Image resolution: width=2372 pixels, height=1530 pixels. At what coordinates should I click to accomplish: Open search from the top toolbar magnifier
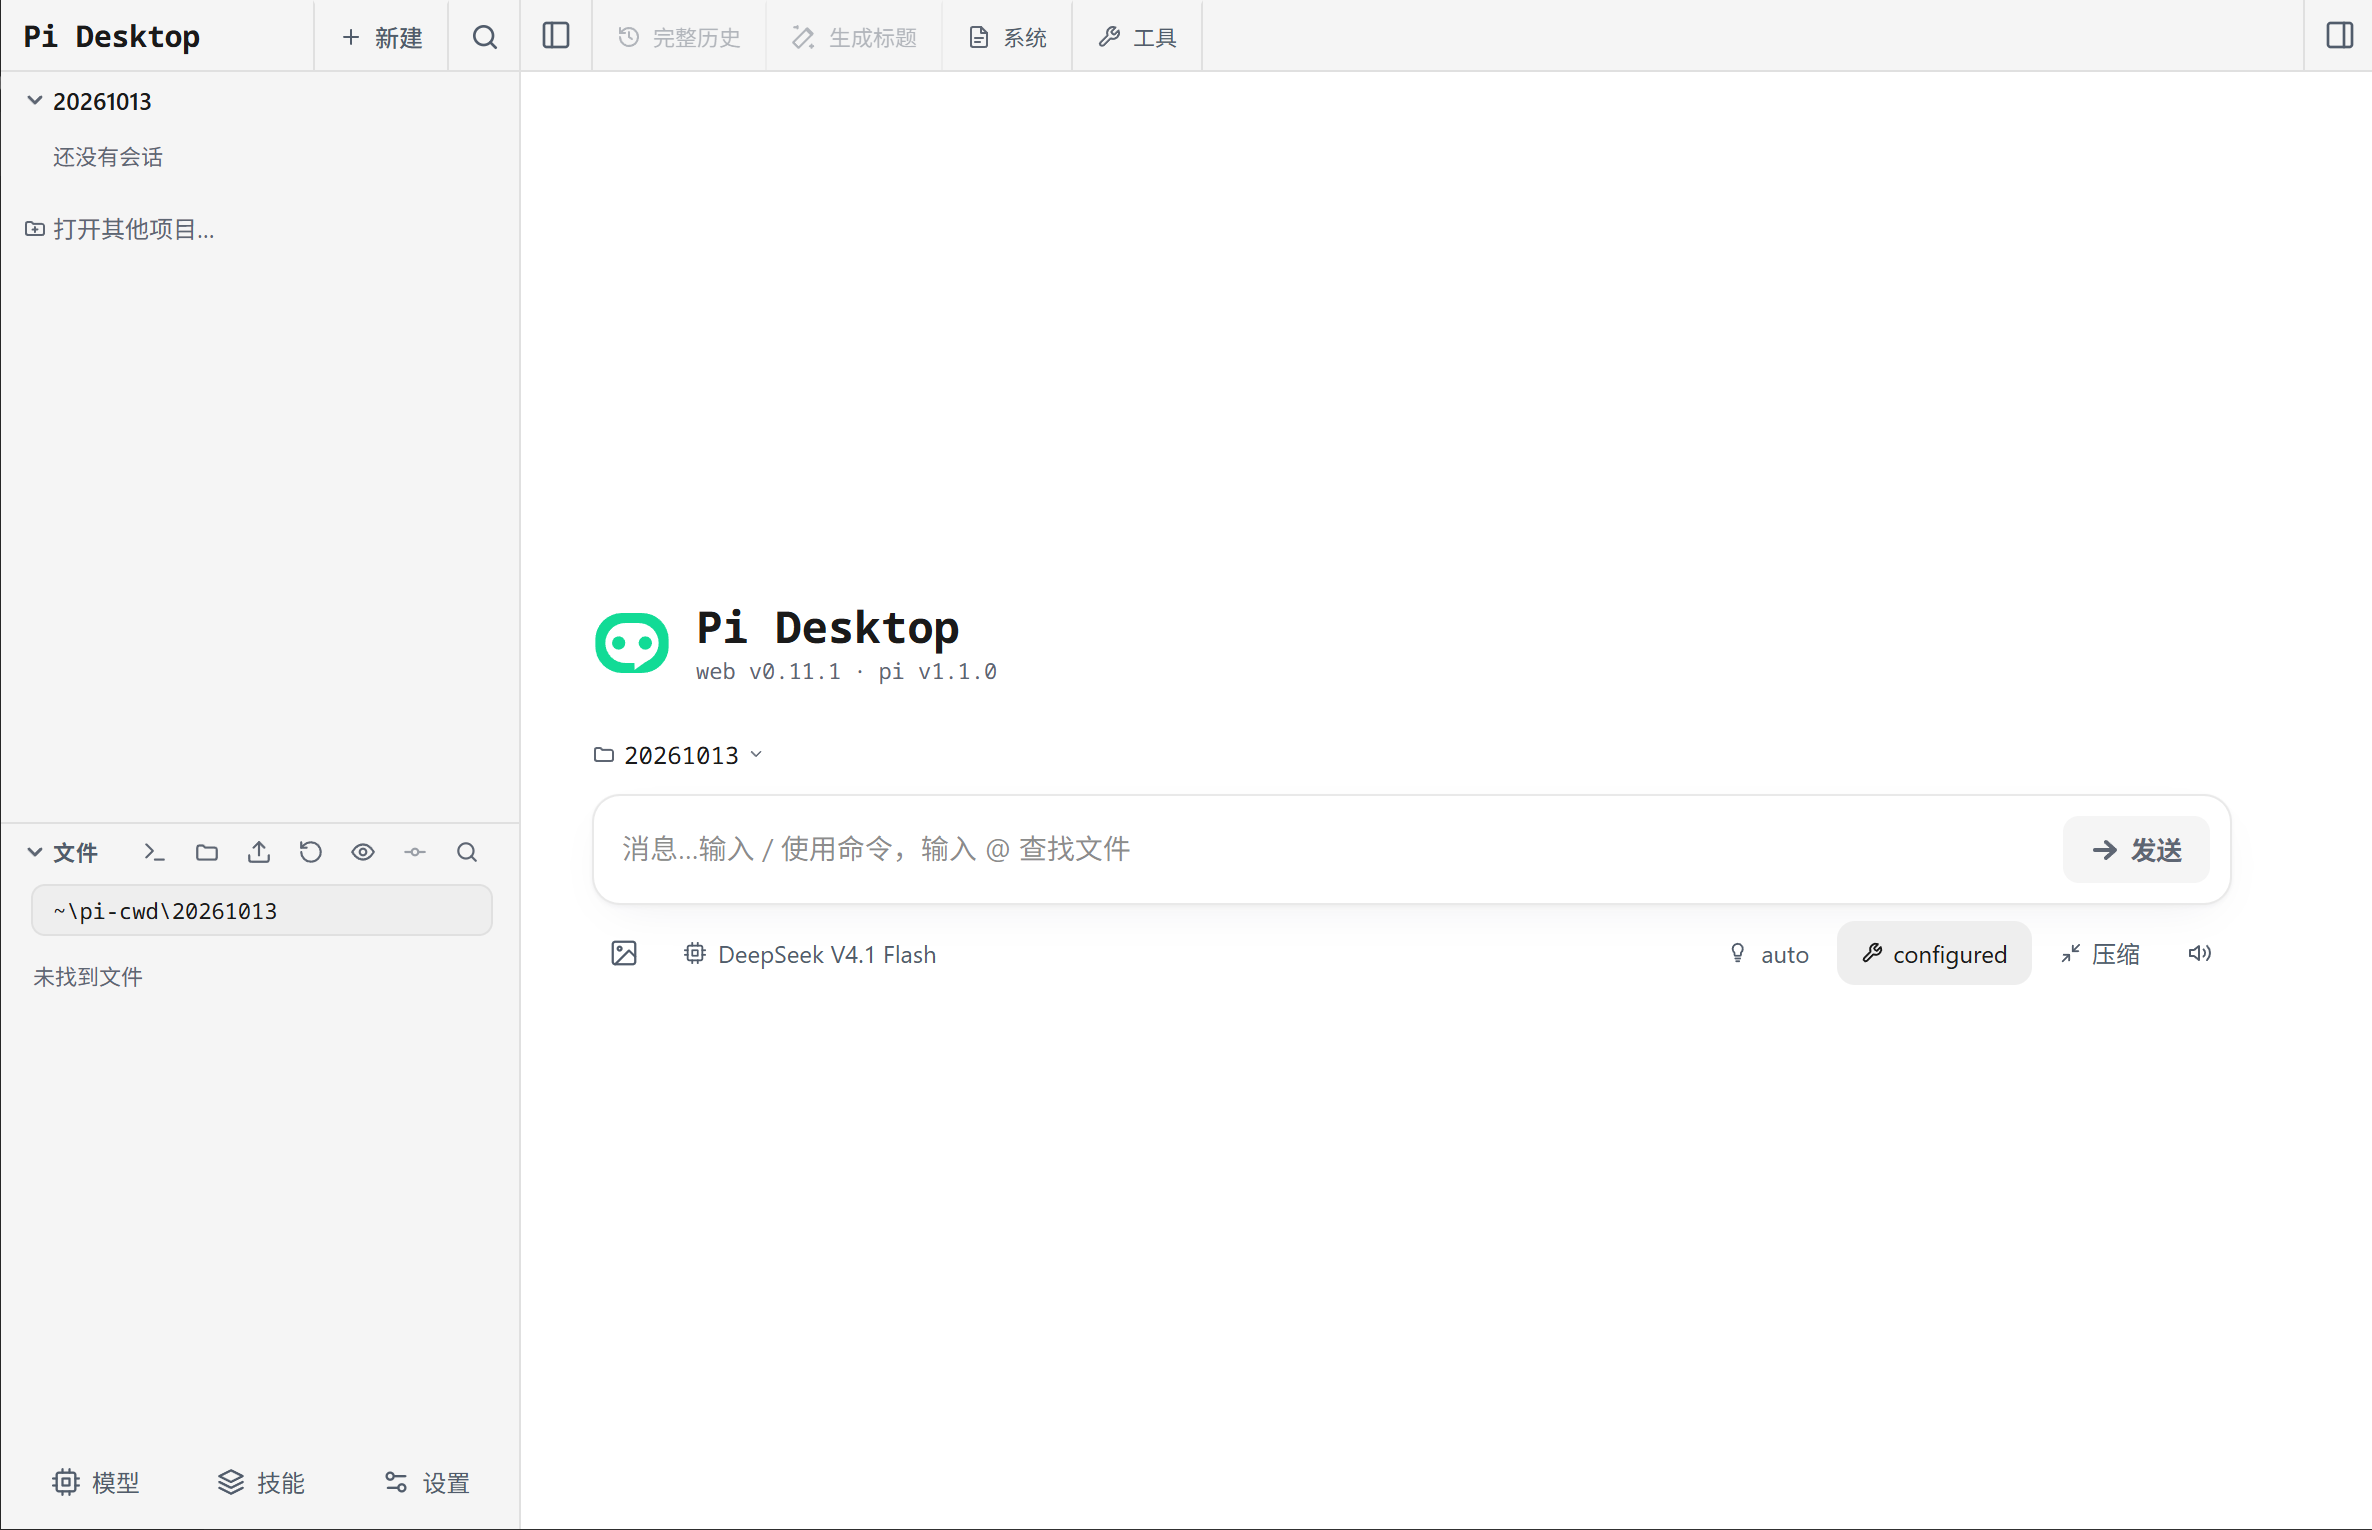click(485, 37)
